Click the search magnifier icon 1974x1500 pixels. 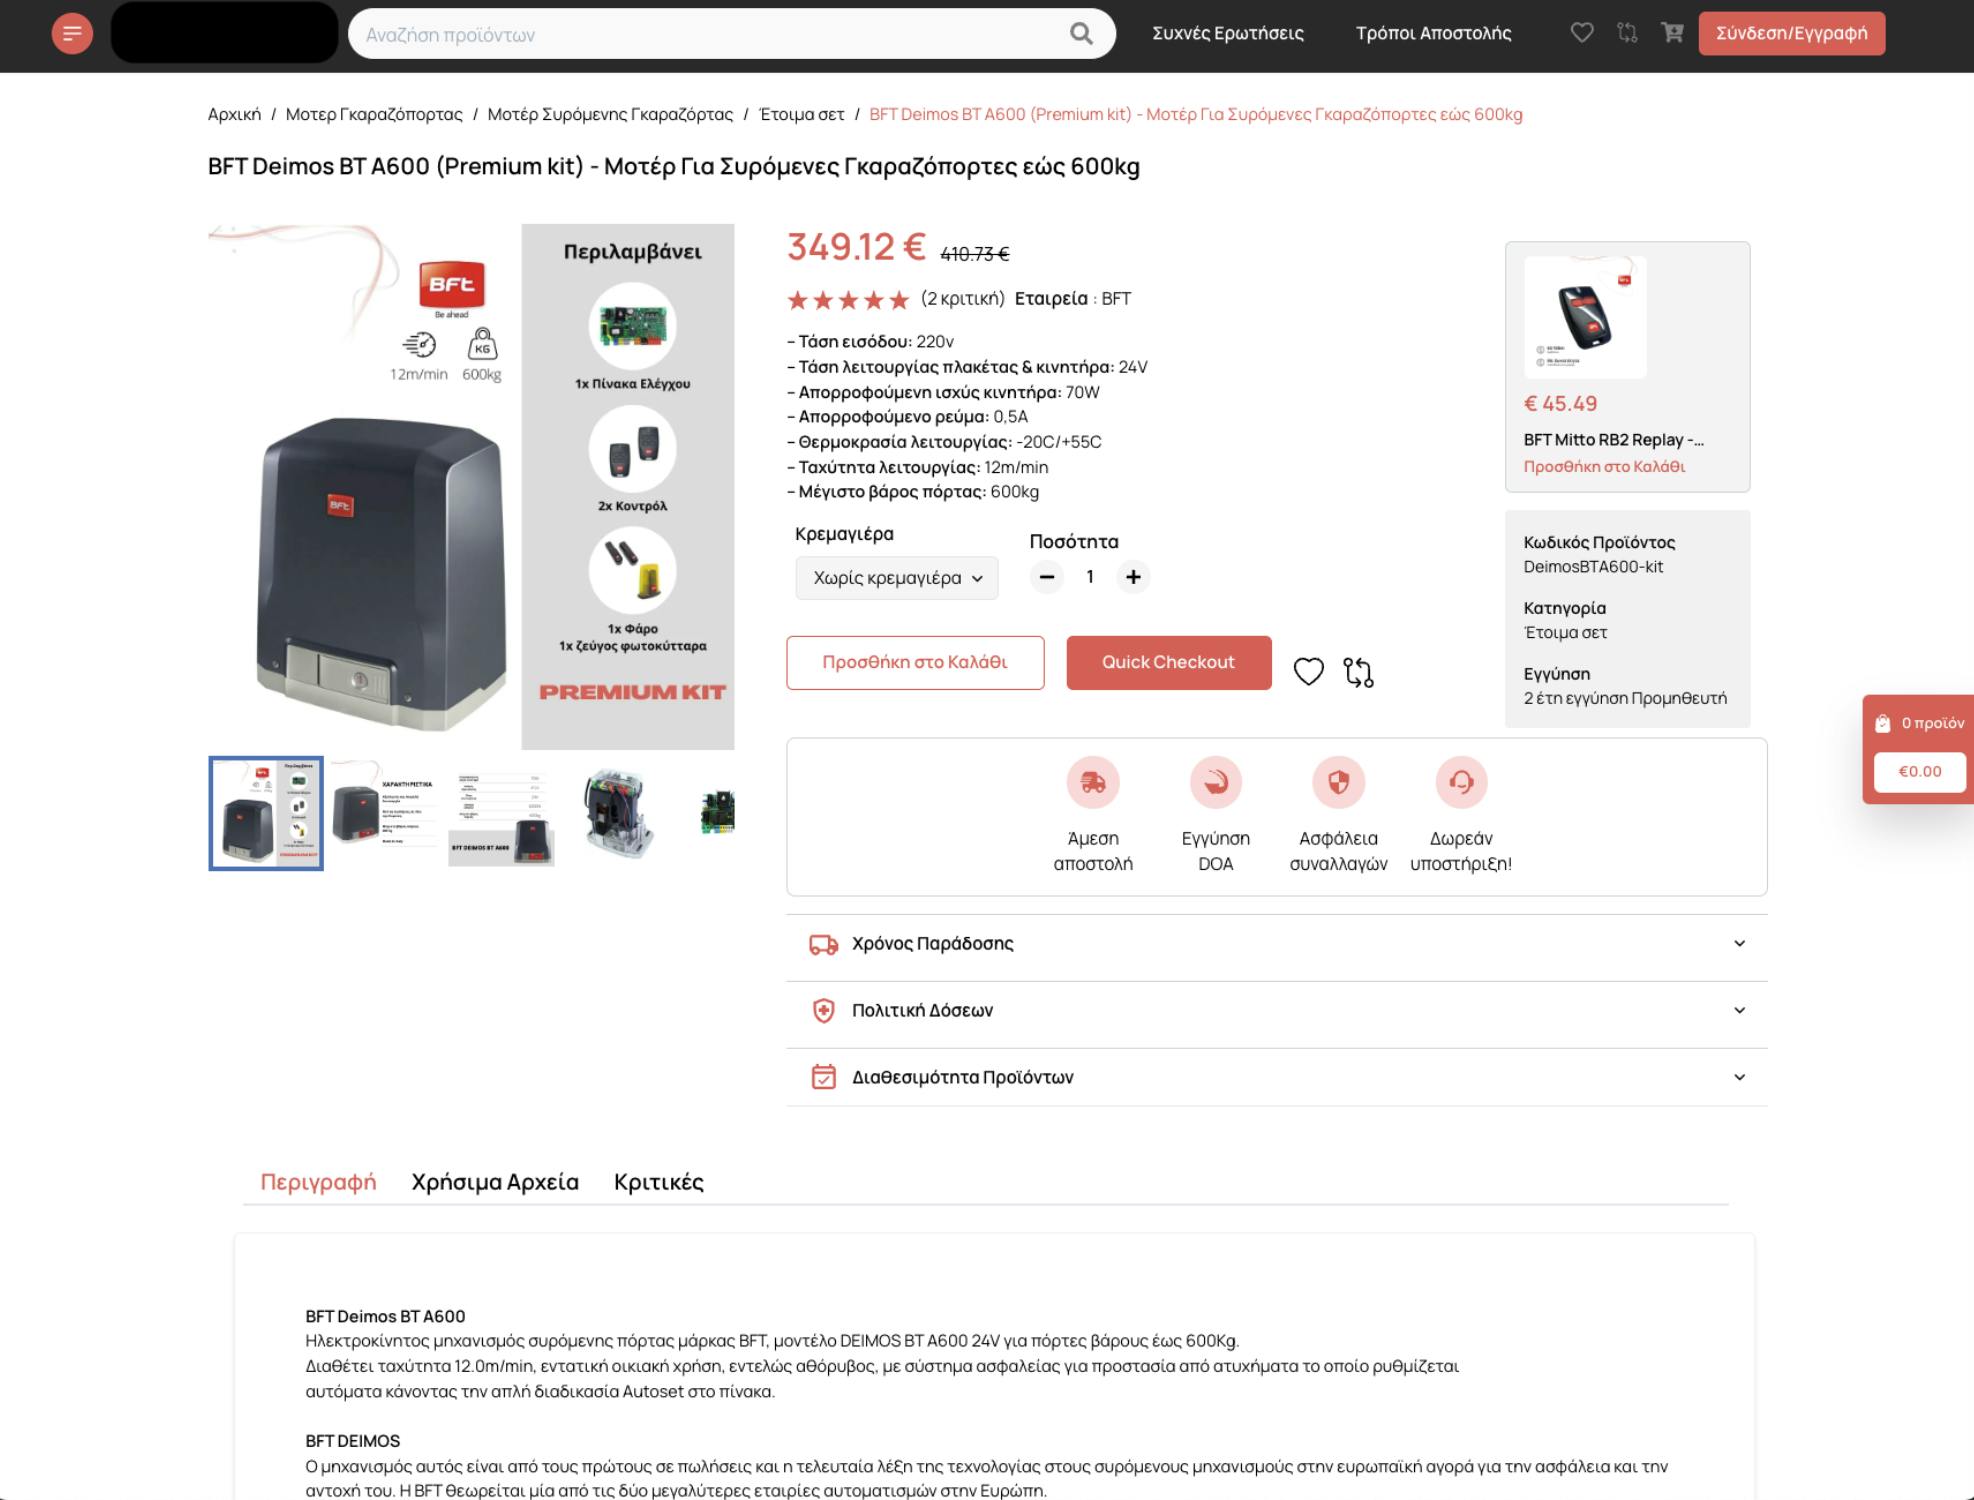coord(1081,34)
